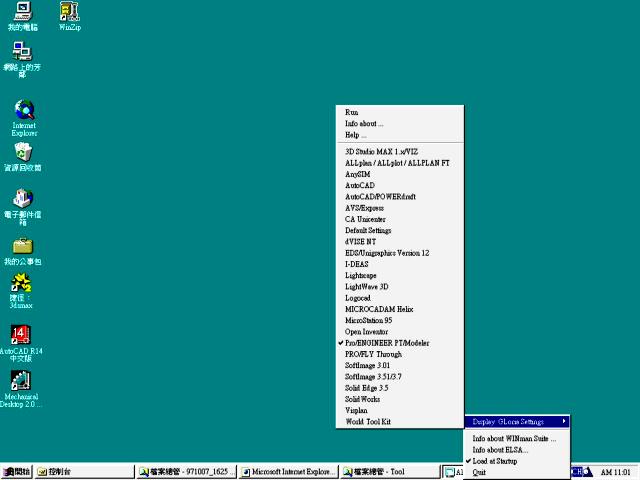The height and width of the screenshot is (480, 640).
Task: Switch to the Control Panel taskbar button
Action: tap(84, 472)
